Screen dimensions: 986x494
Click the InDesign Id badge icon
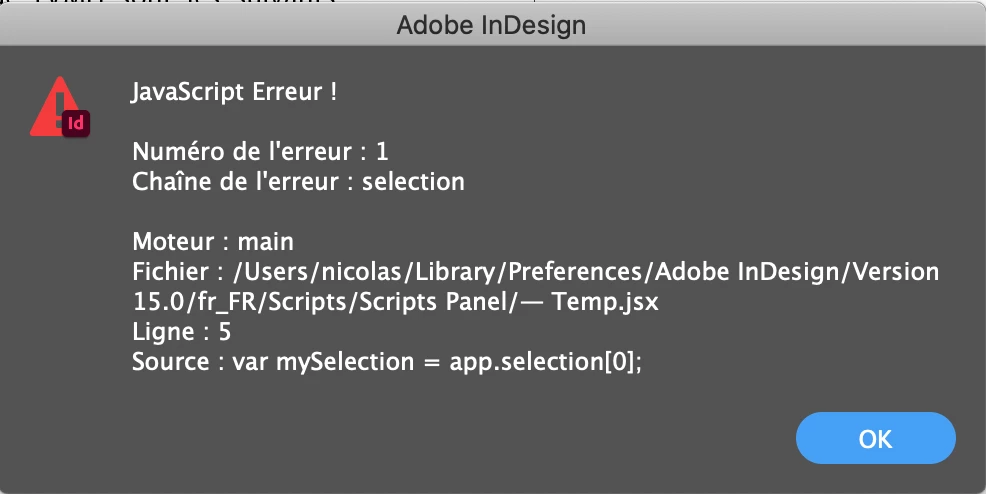click(x=76, y=123)
